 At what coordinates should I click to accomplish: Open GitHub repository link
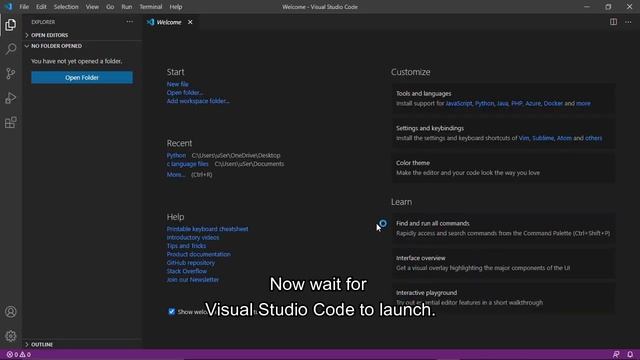click(x=191, y=262)
